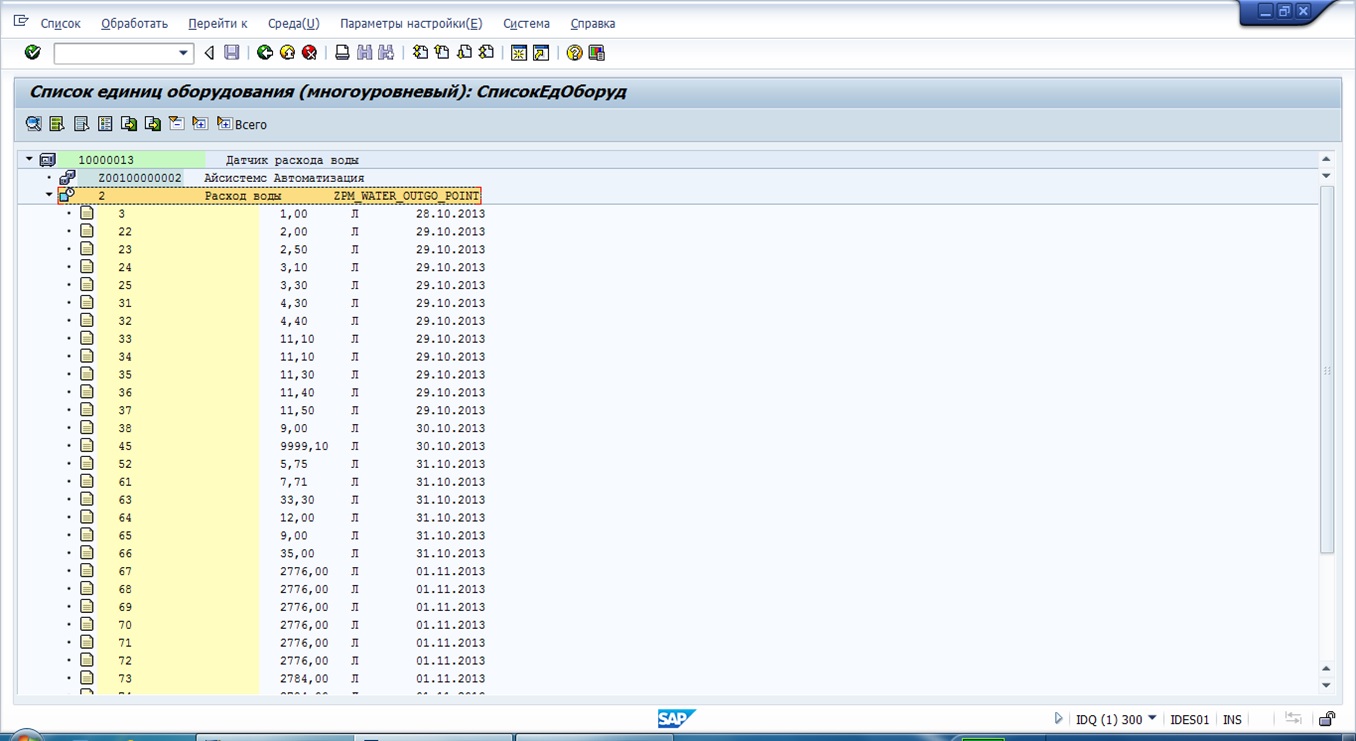Collapse the Расход воды measuring point node
1356x741 pixels.
[x=49, y=195]
